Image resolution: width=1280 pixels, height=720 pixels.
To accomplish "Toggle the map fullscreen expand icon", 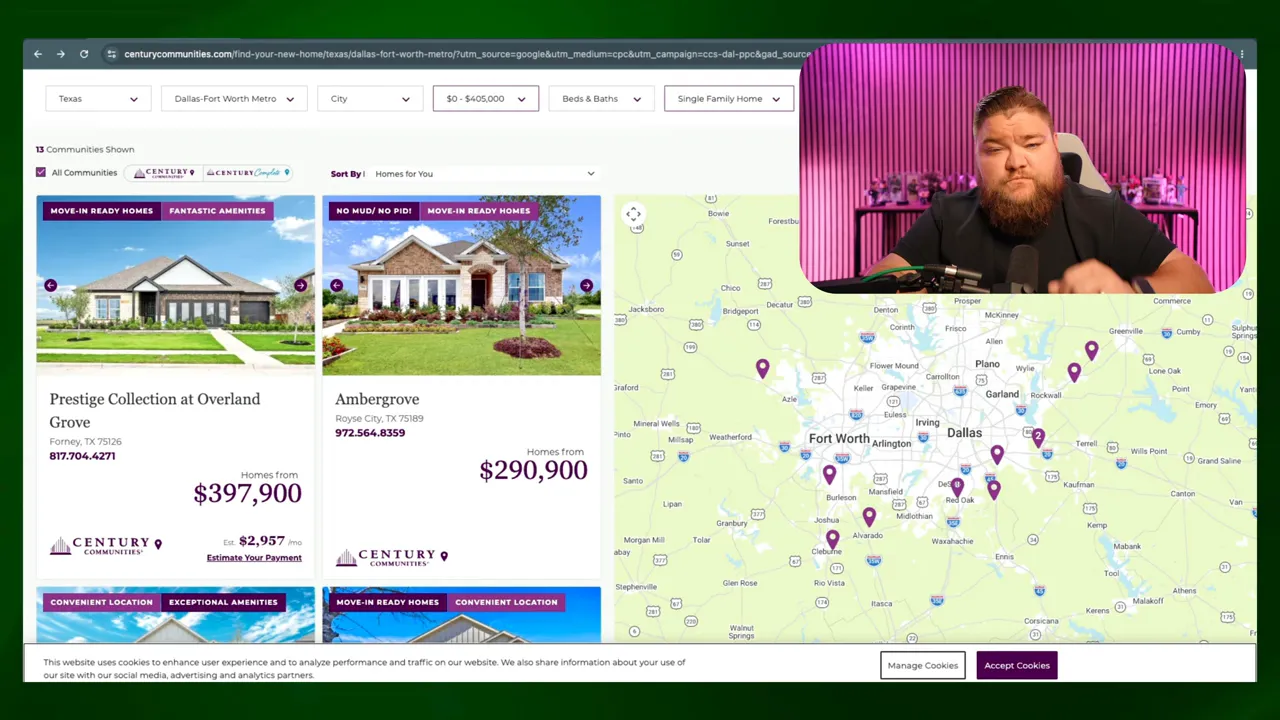I will coord(633,214).
